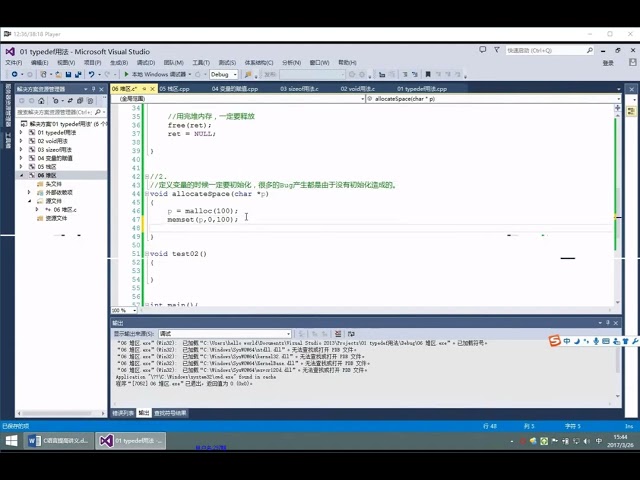This screenshot has width=640, height=480.
Task: Click the Home icon in Solution Explorer
Action: (41, 100)
